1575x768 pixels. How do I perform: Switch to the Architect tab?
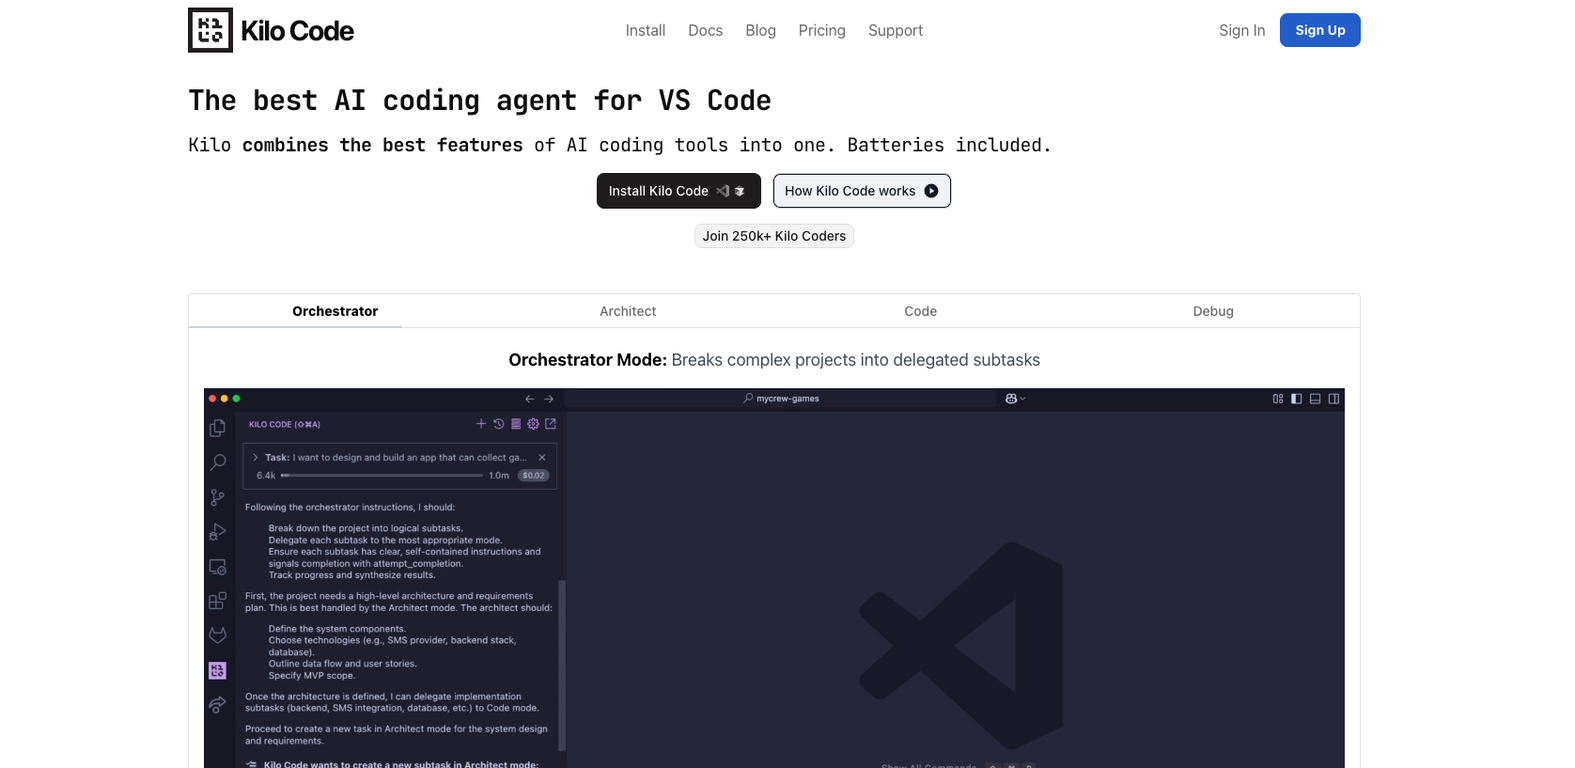[x=627, y=311]
